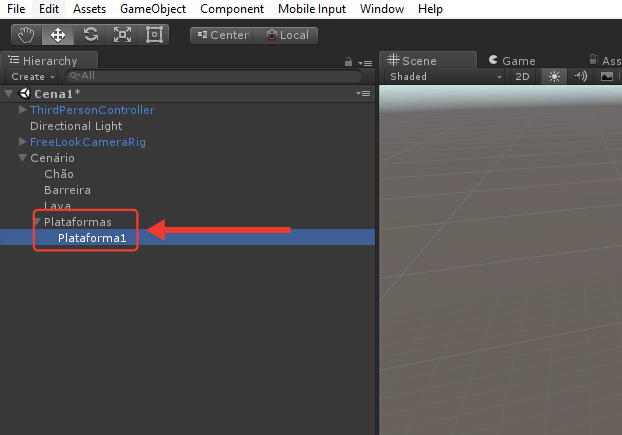Select FreeLookCameraRig in the Hierarchy
Viewport: 622px width, 435px height.
click(x=88, y=142)
